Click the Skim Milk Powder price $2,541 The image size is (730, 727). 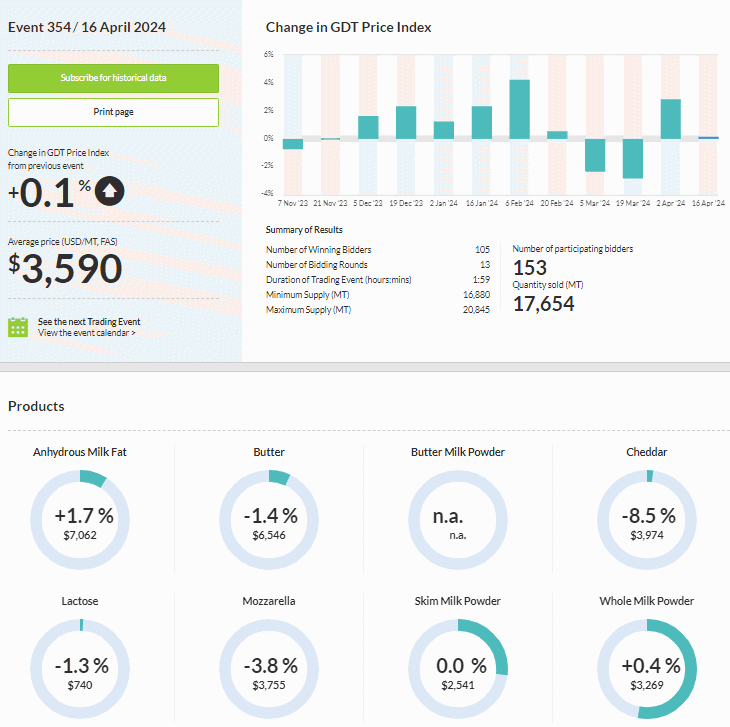click(x=458, y=685)
